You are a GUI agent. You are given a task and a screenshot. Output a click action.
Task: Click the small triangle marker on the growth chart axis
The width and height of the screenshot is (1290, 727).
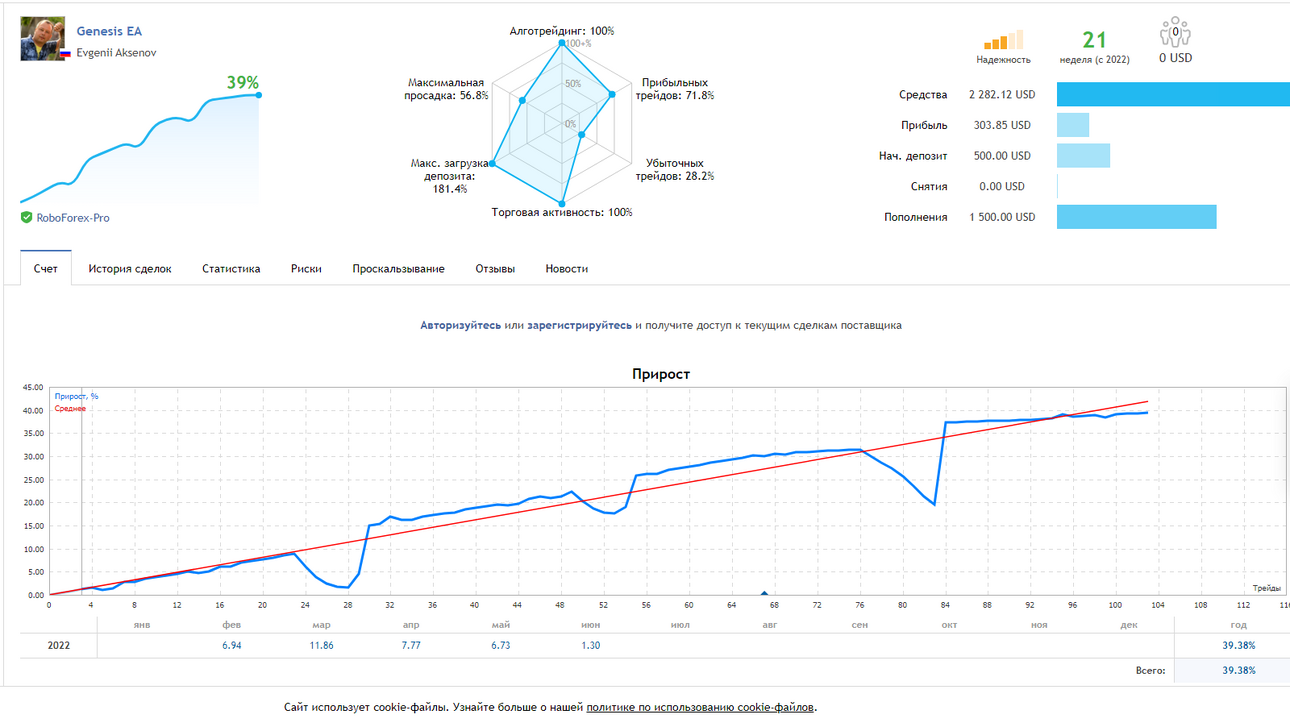(764, 593)
